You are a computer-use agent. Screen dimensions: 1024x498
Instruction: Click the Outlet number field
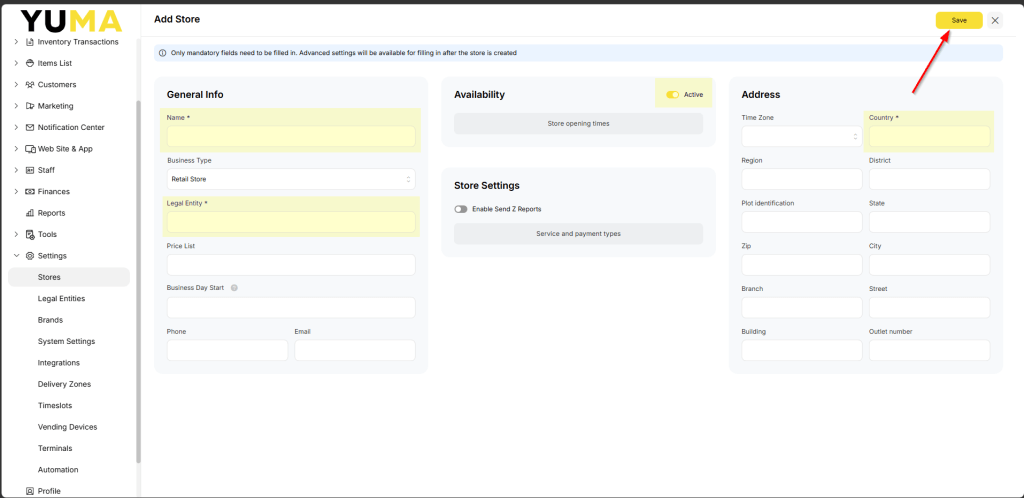929,350
